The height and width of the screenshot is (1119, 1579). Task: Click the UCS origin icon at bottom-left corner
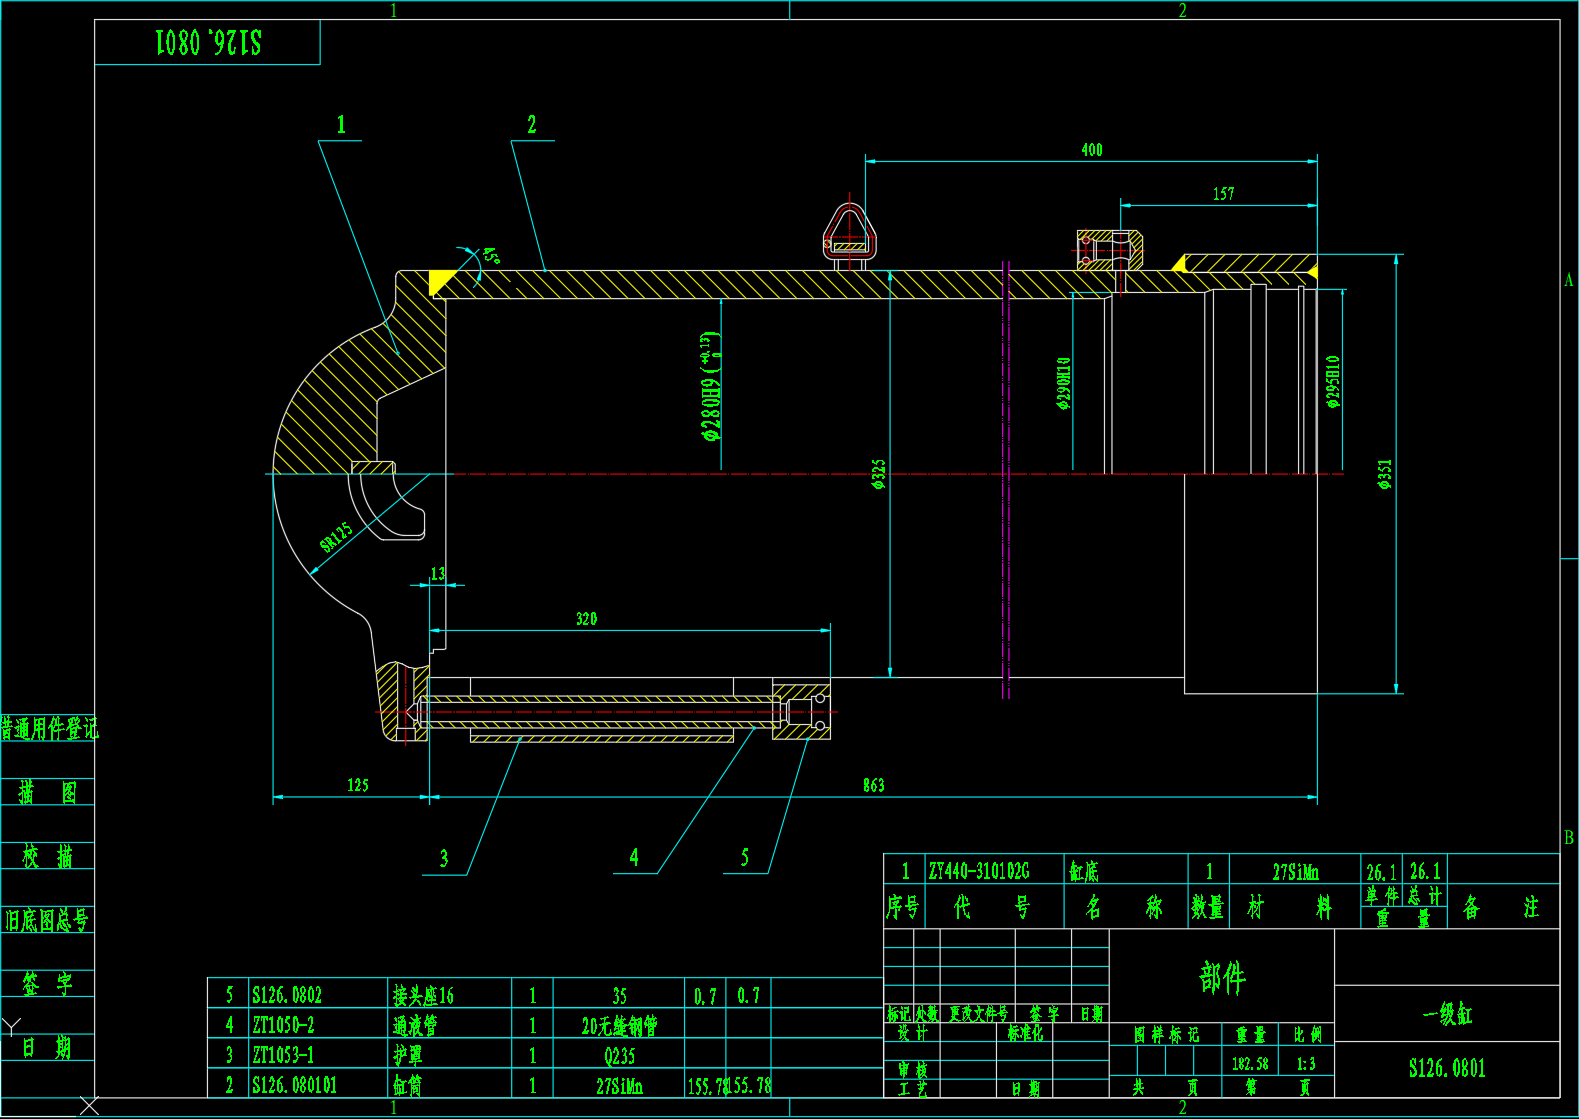click(89, 1105)
